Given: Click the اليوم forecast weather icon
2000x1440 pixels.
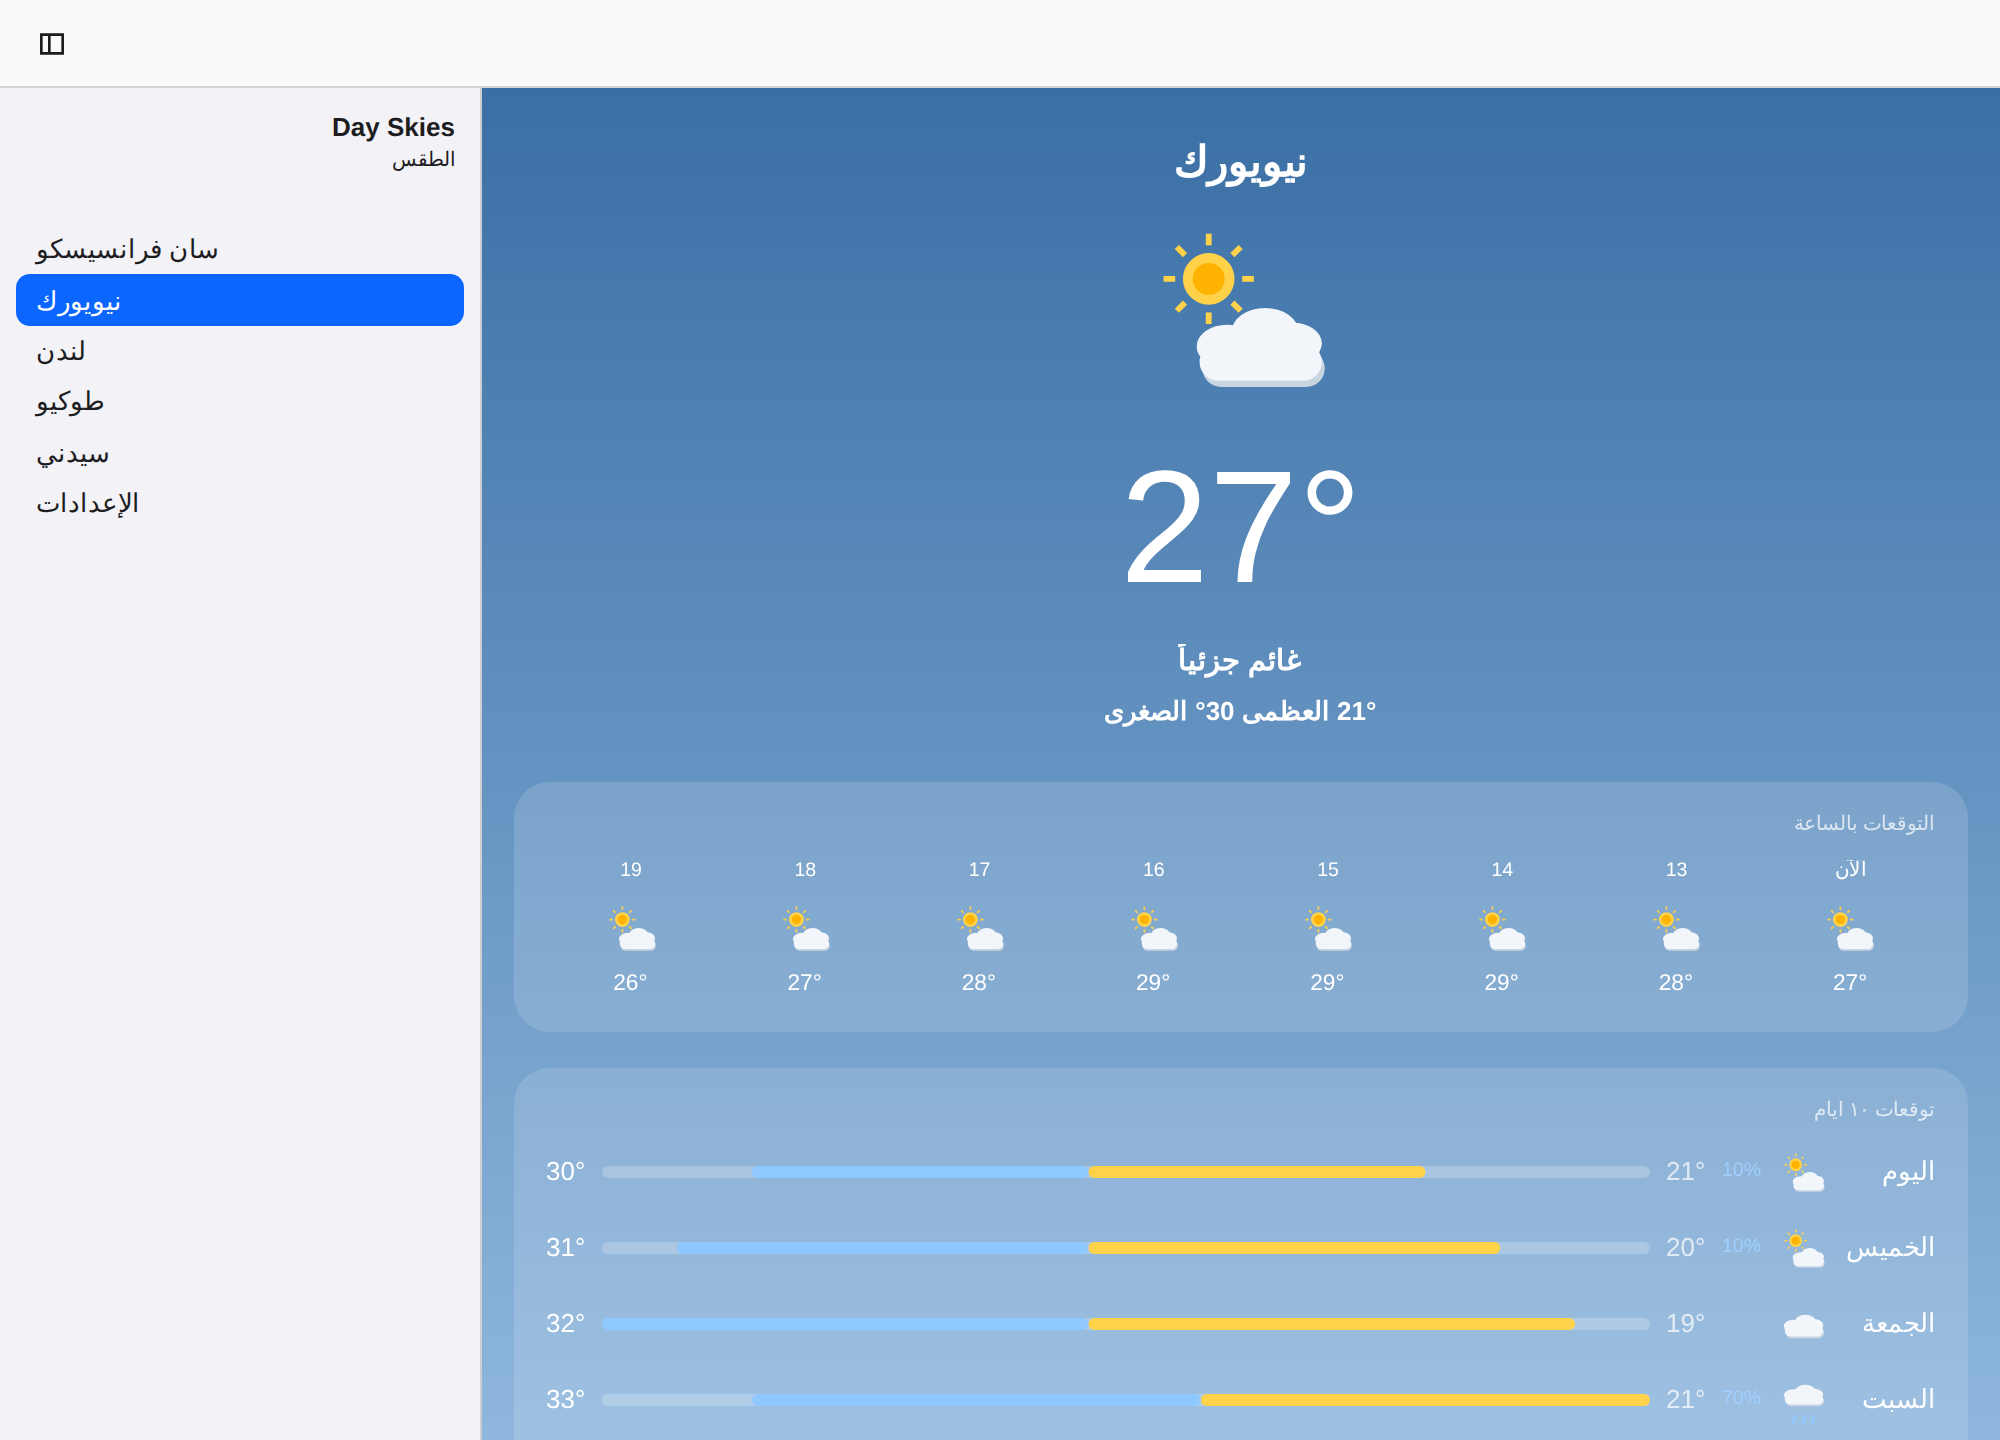Looking at the screenshot, I should coord(1804,1172).
